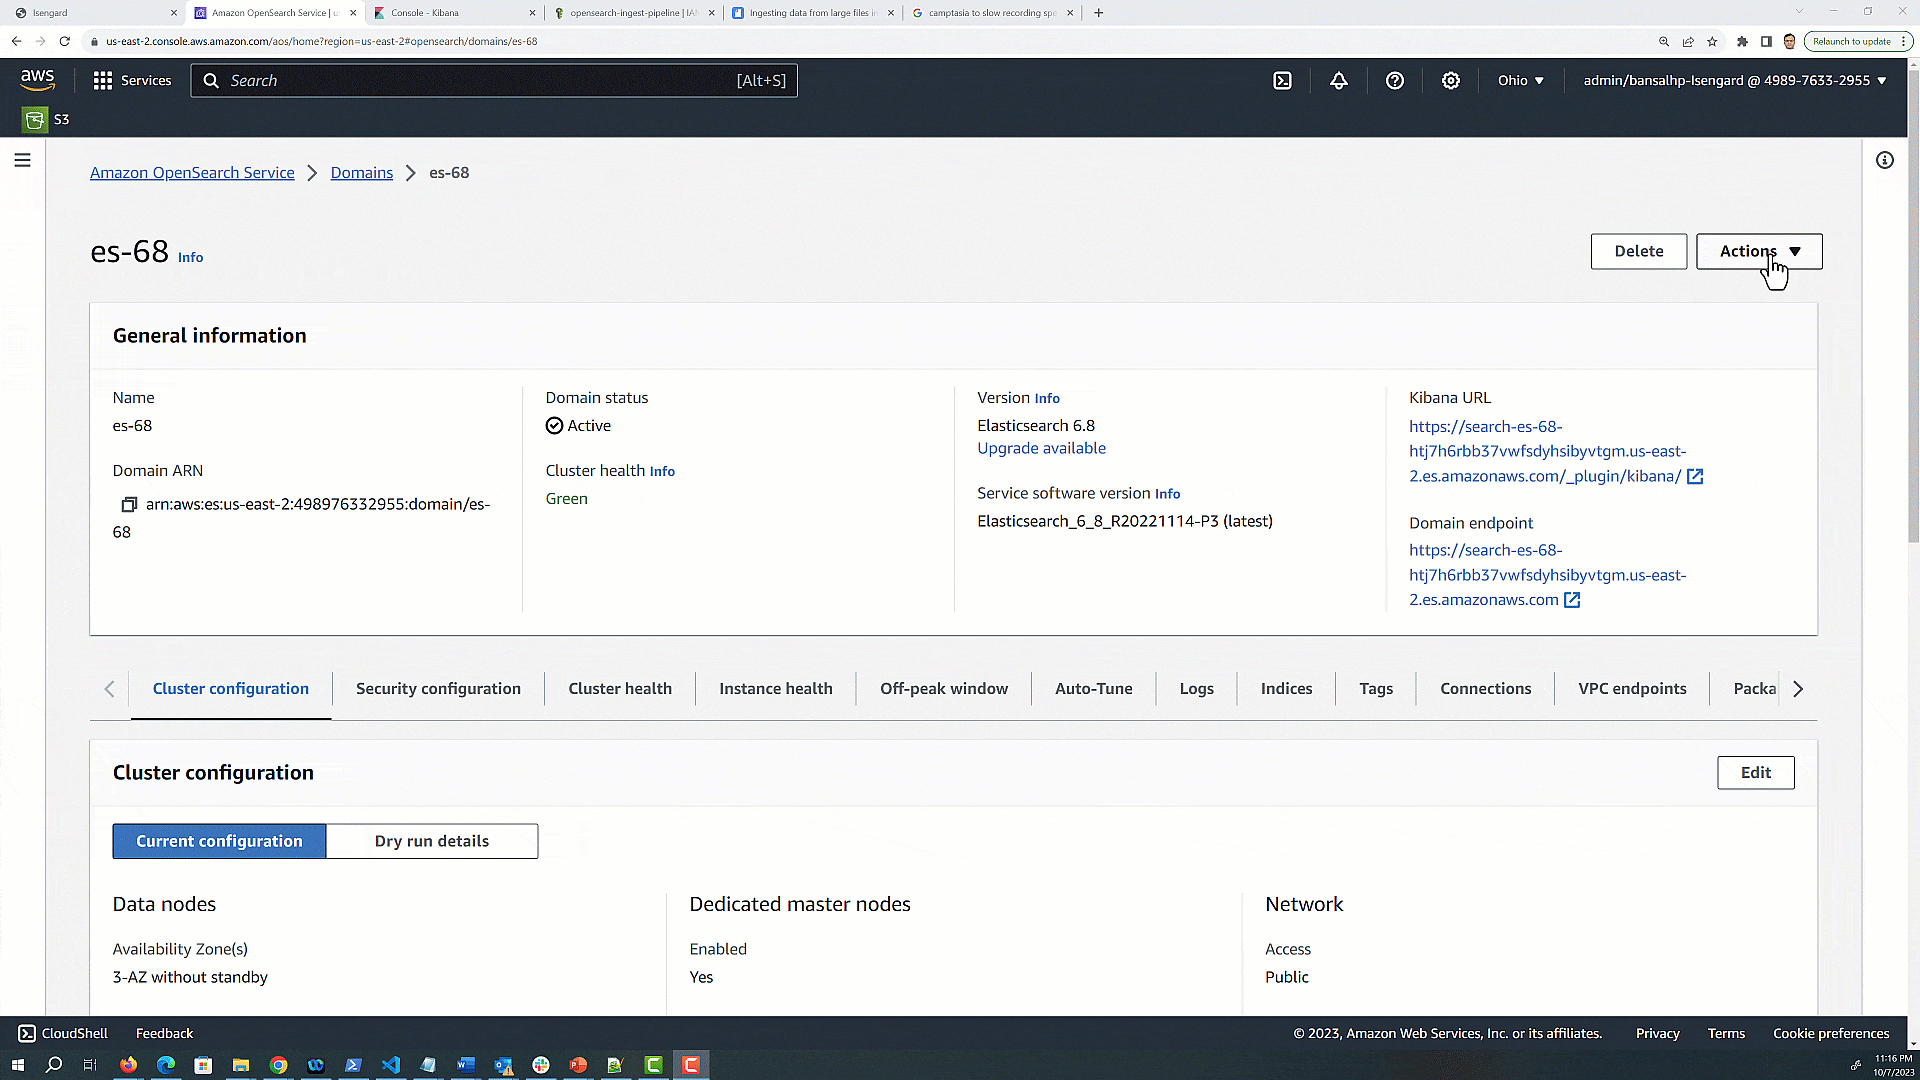This screenshot has width=1920, height=1080.
Task: Open the help question mark icon
Action: pos(1394,81)
